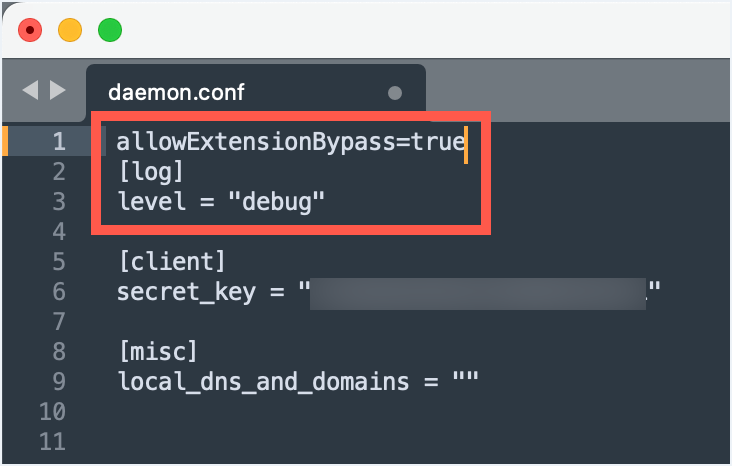Click the unsaved dot on daemon.conf tab
Image resolution: width=732 pixels, height=466 pixels.
tap(395, 93)
